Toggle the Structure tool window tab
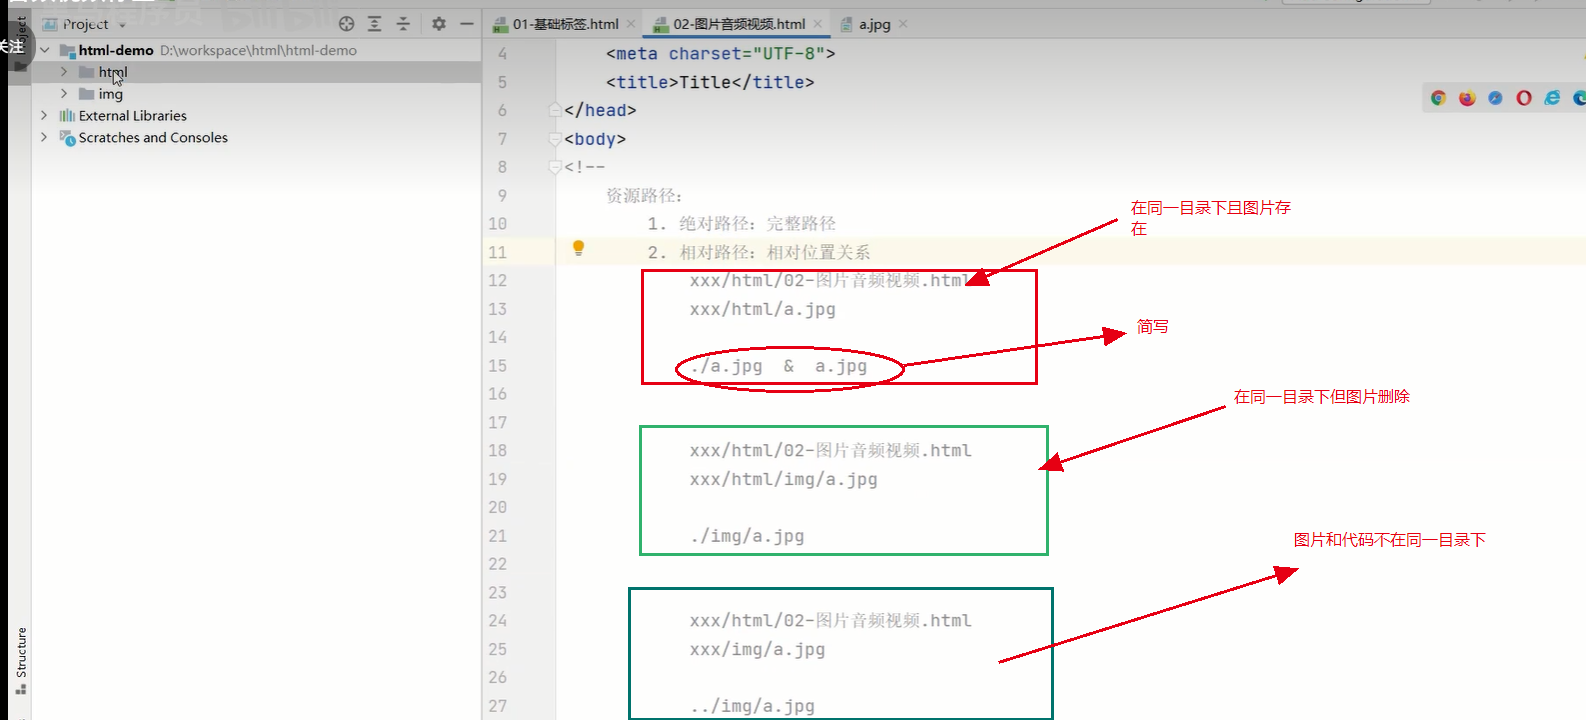 tap(21, 660)
